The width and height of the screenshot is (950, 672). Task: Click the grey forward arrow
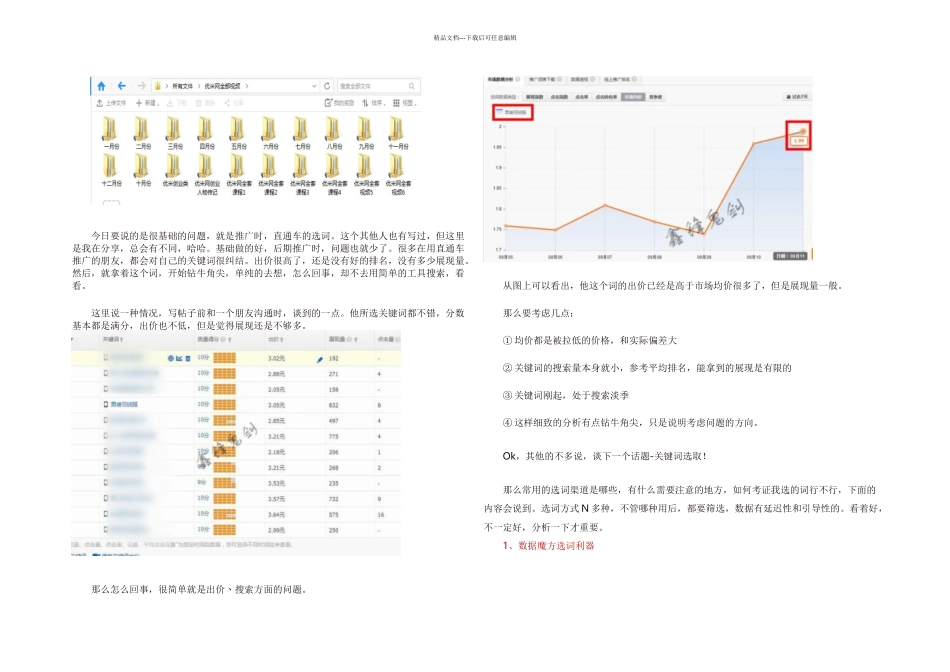(141, 86)
